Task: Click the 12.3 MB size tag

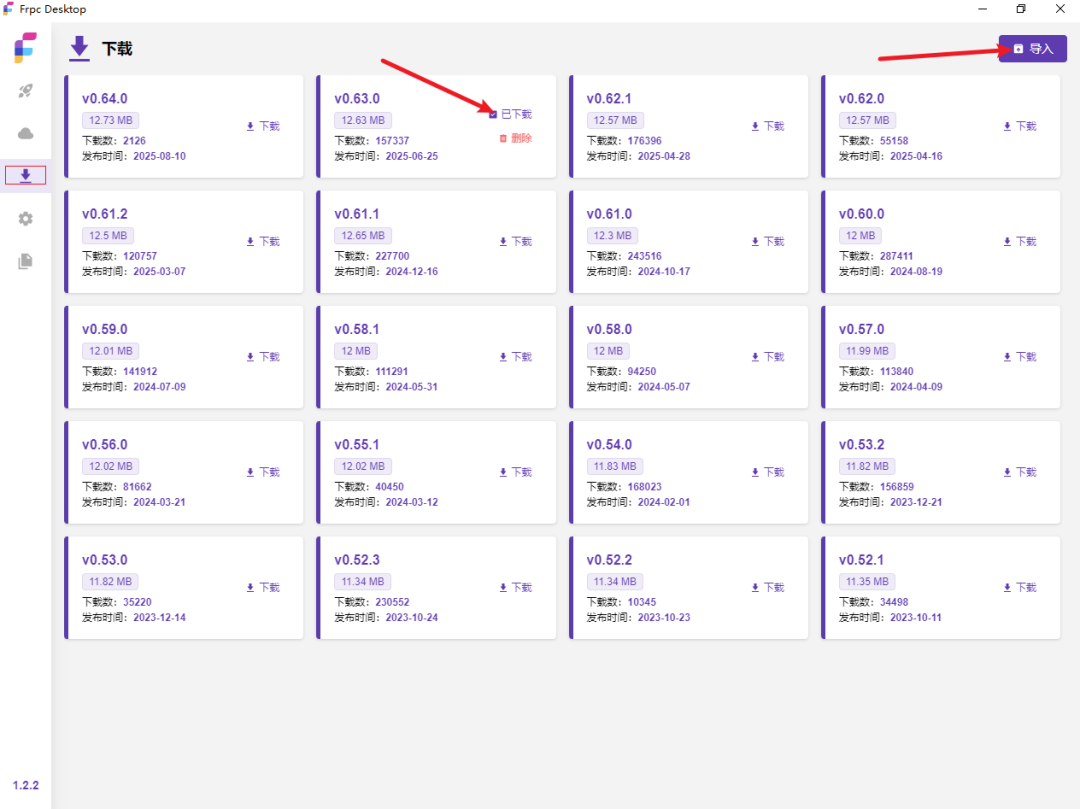Action: tap(612, 235)
